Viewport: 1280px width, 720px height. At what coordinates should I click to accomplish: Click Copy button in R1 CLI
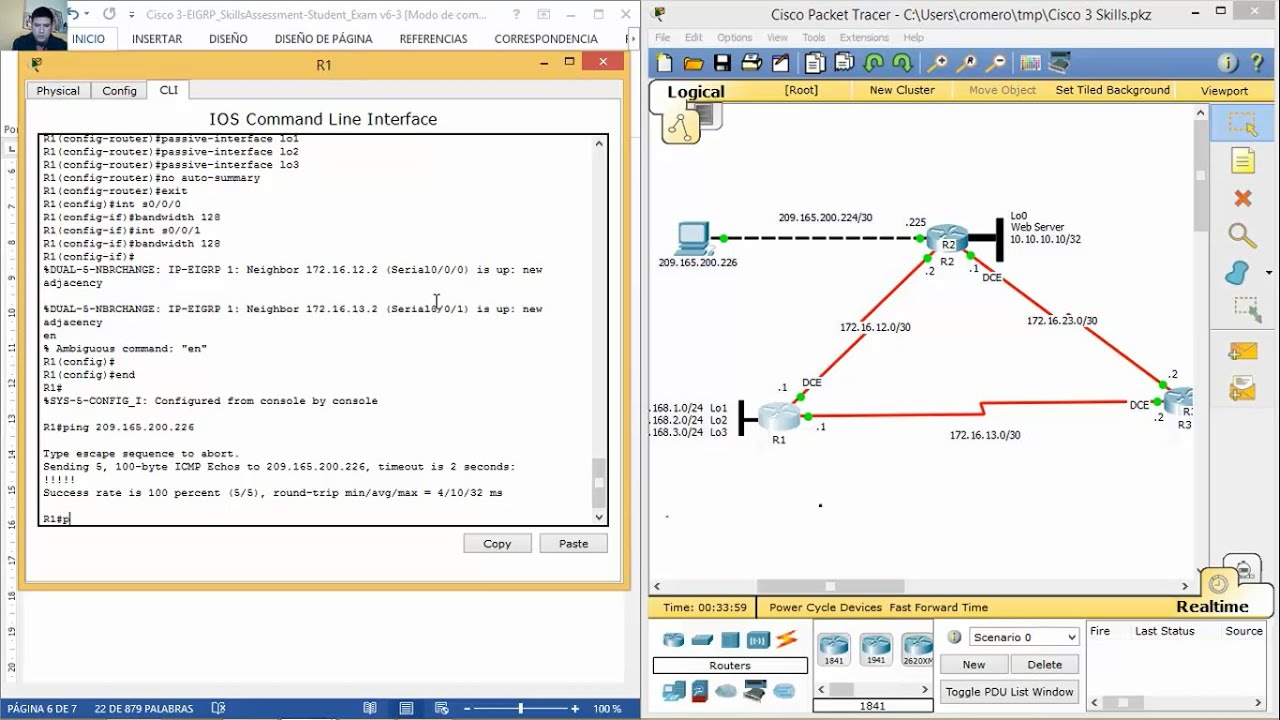[497, 543]
